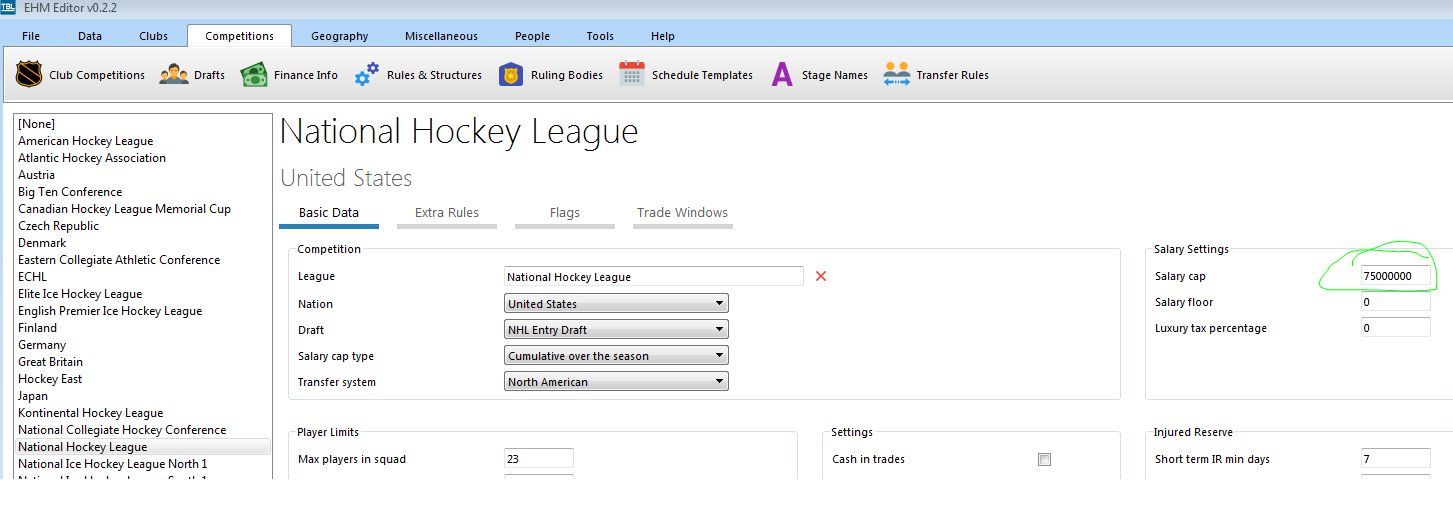This screenshot has height=509, width=1453.
Task: Open Transfer Rules
Action: click(x=936, y=75)
